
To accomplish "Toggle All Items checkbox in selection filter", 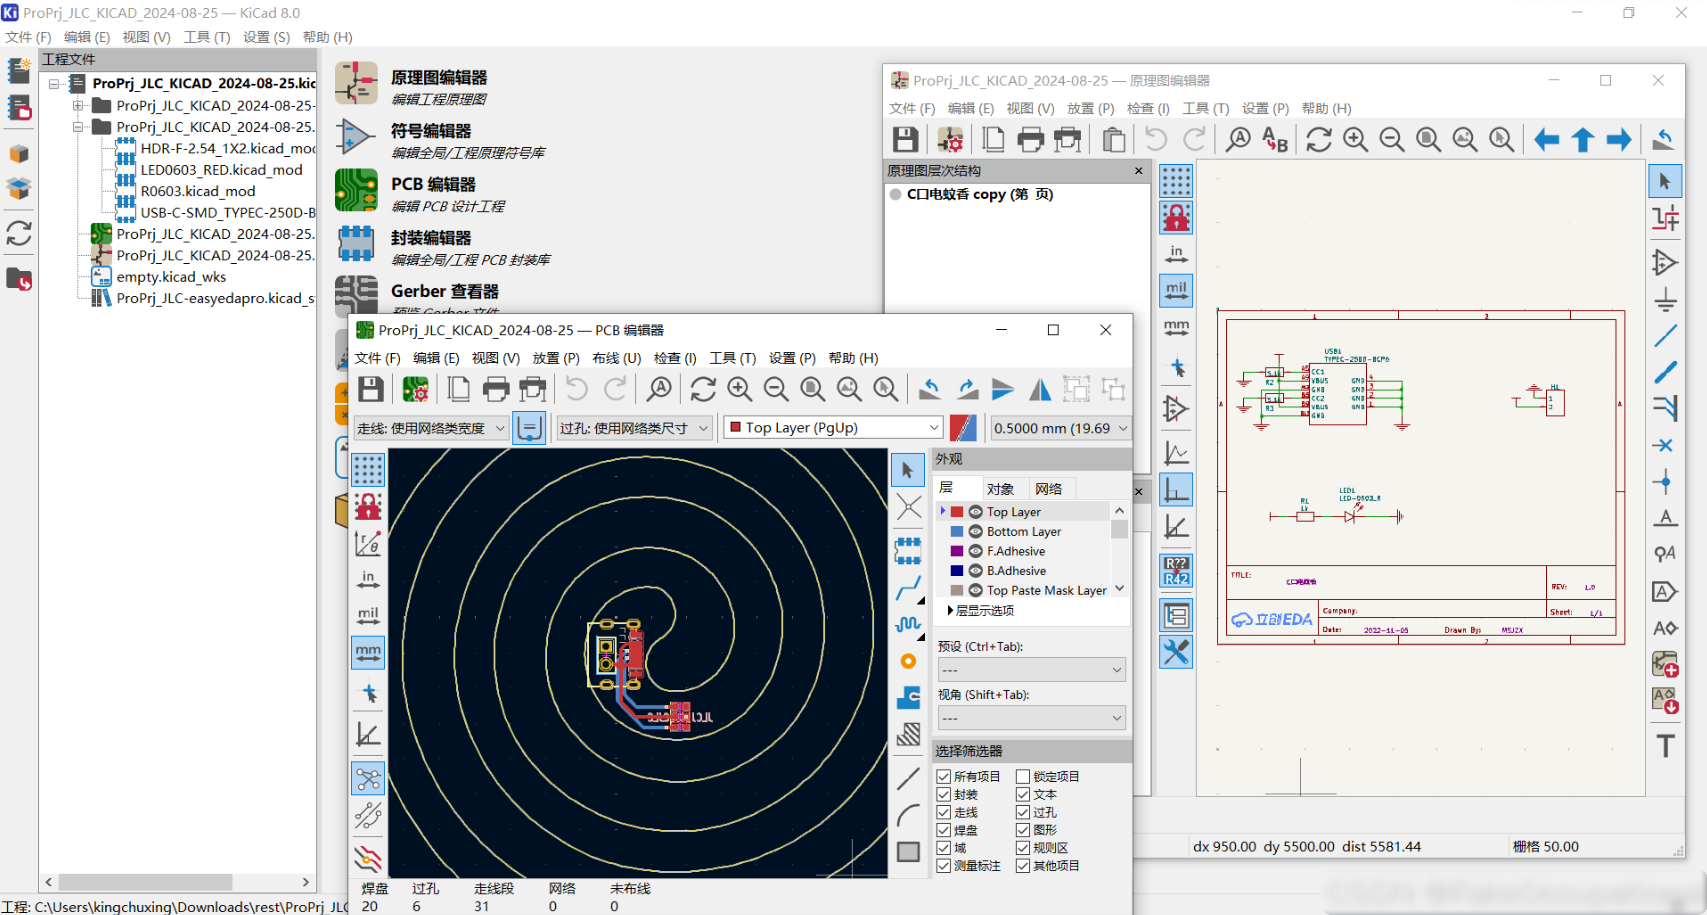I will (x=943, y=776).
